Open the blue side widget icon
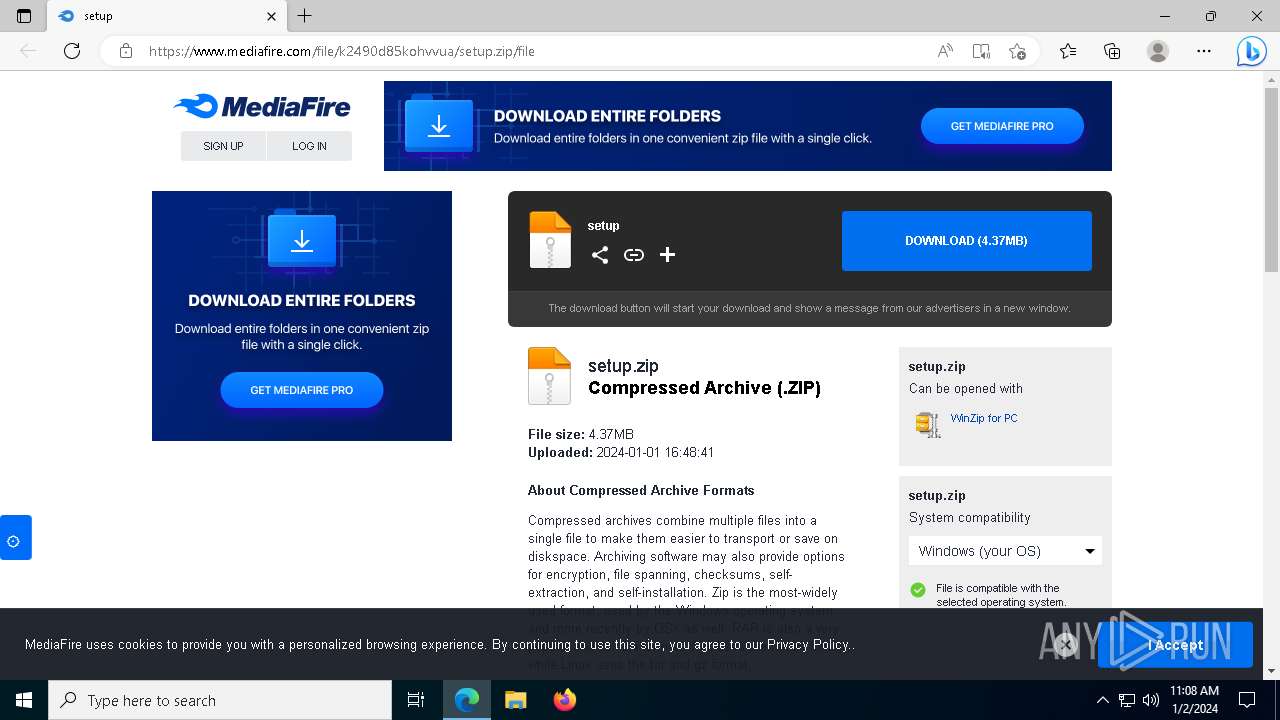Image resolution: width=1280 pixels, height=720 pixels. [15, 538]
